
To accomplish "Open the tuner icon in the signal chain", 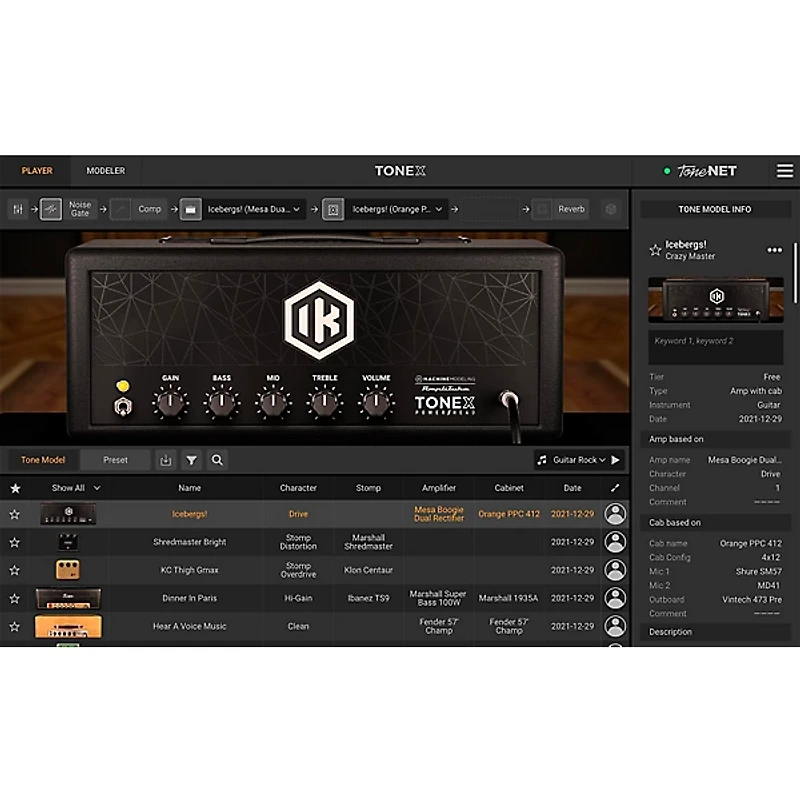I will pyautogui.click(x=16, y=209).
